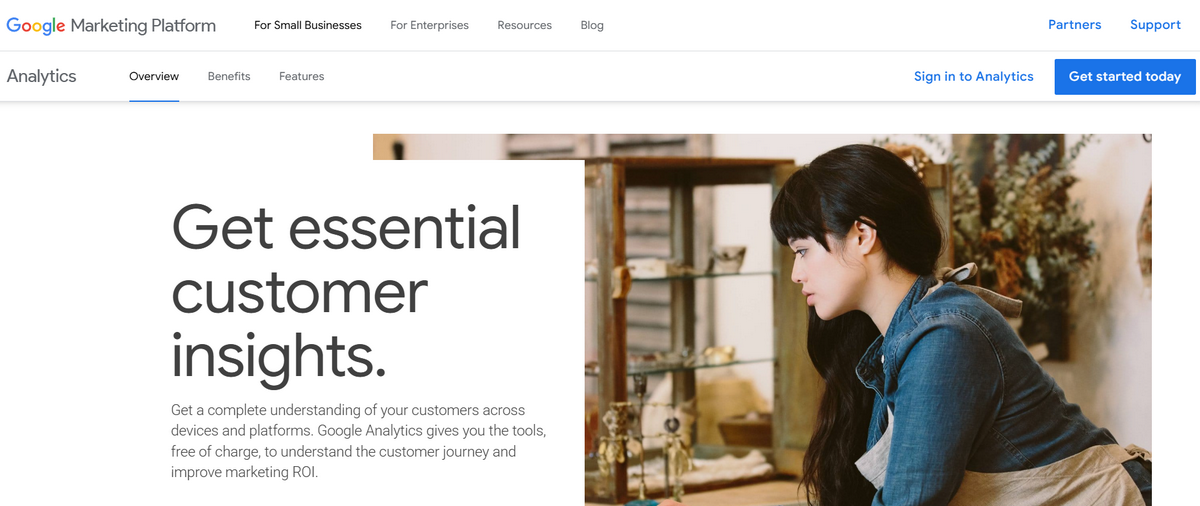Image resolution: width=1200 pixels, height=506 pixels.
Task: Open the For Enterprises menu
Action: click(x=429, y=25)
